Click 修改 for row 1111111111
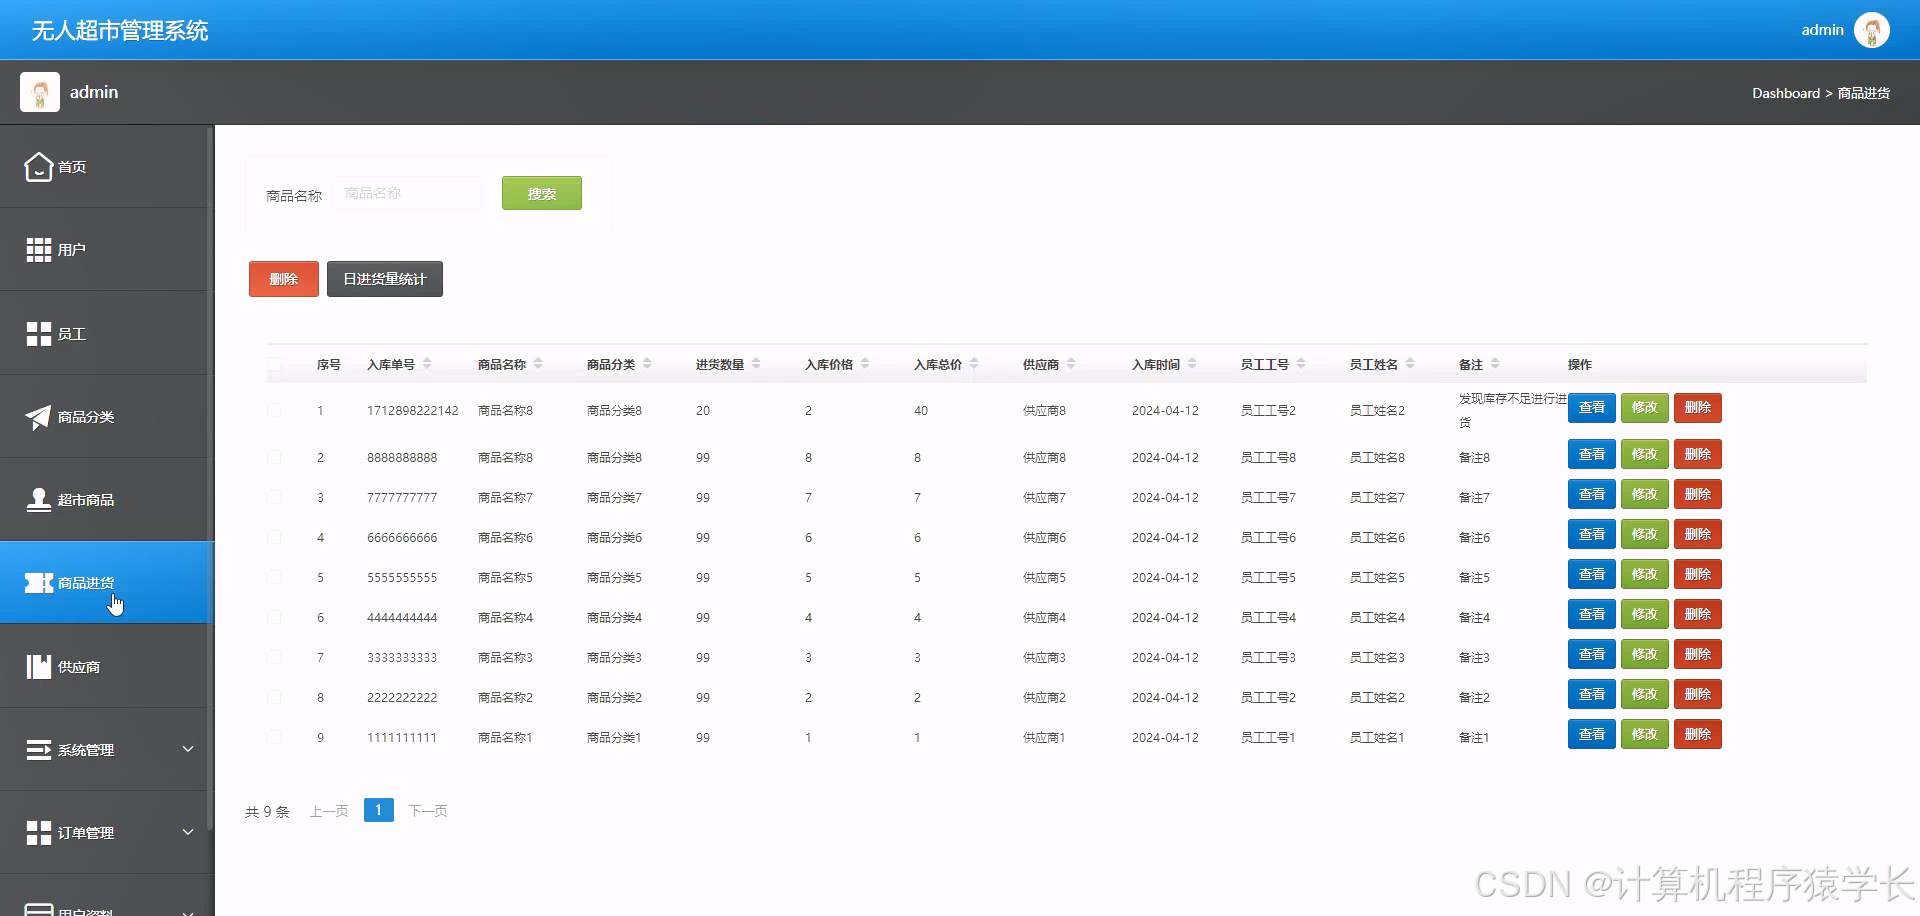 1645,734
